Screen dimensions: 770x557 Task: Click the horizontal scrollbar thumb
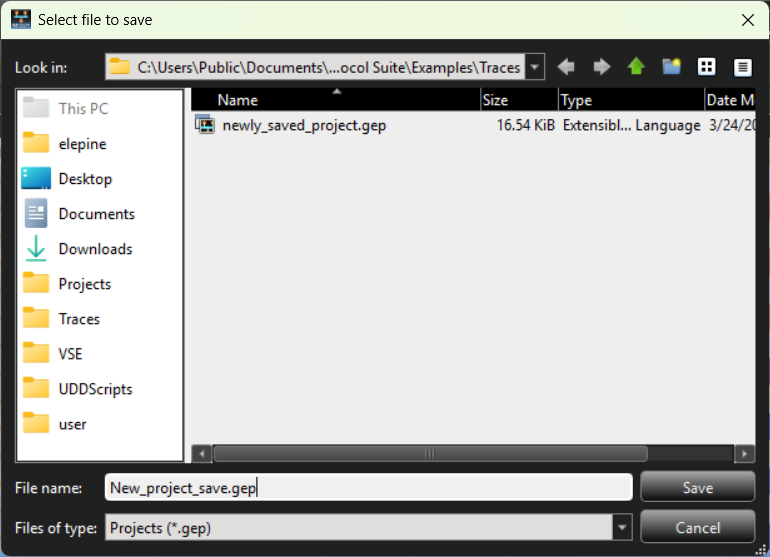pos(430,454)
